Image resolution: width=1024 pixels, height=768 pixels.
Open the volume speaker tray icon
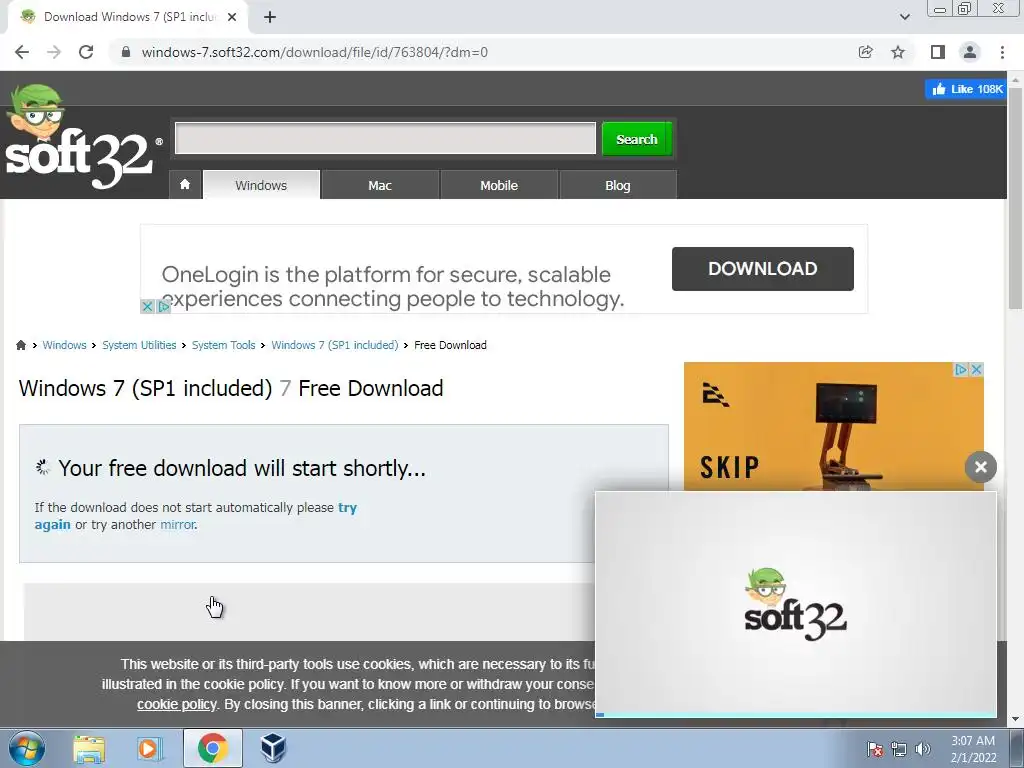923,750
